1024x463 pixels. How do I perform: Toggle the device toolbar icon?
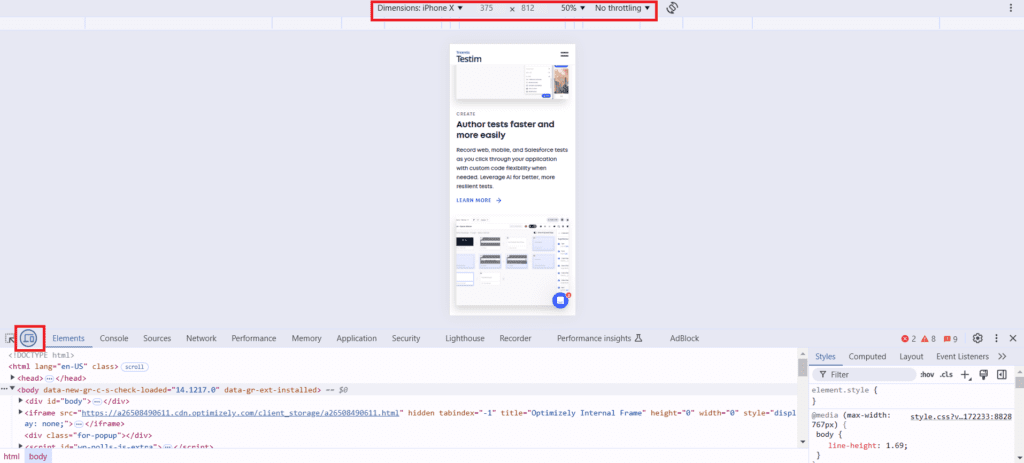point(28,338)
